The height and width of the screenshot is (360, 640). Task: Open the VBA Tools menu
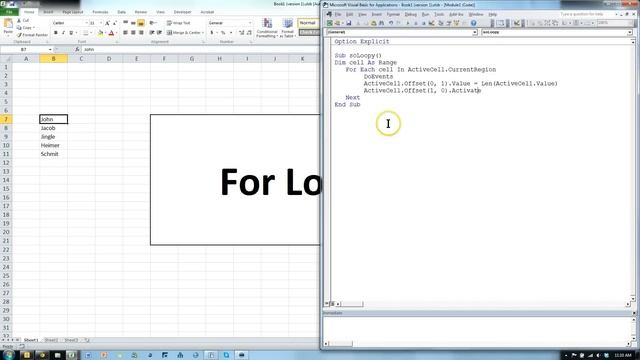click(439, 14)
